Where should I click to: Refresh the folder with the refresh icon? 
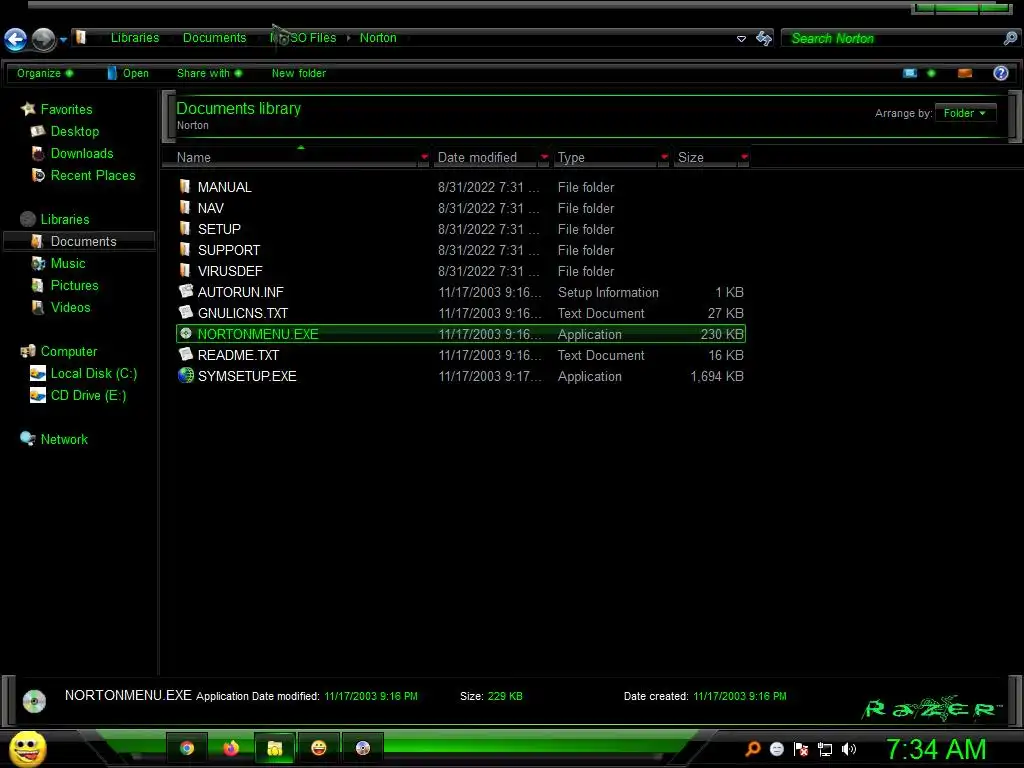point(763,39)
